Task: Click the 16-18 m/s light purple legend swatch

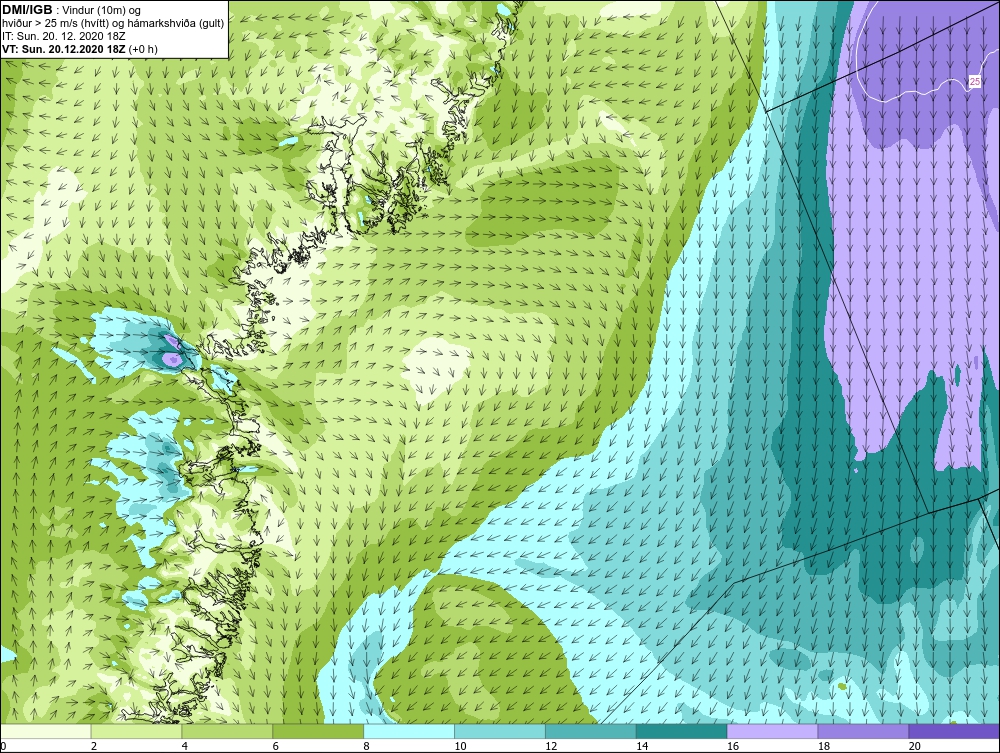Action: click(x=772, y=731)
